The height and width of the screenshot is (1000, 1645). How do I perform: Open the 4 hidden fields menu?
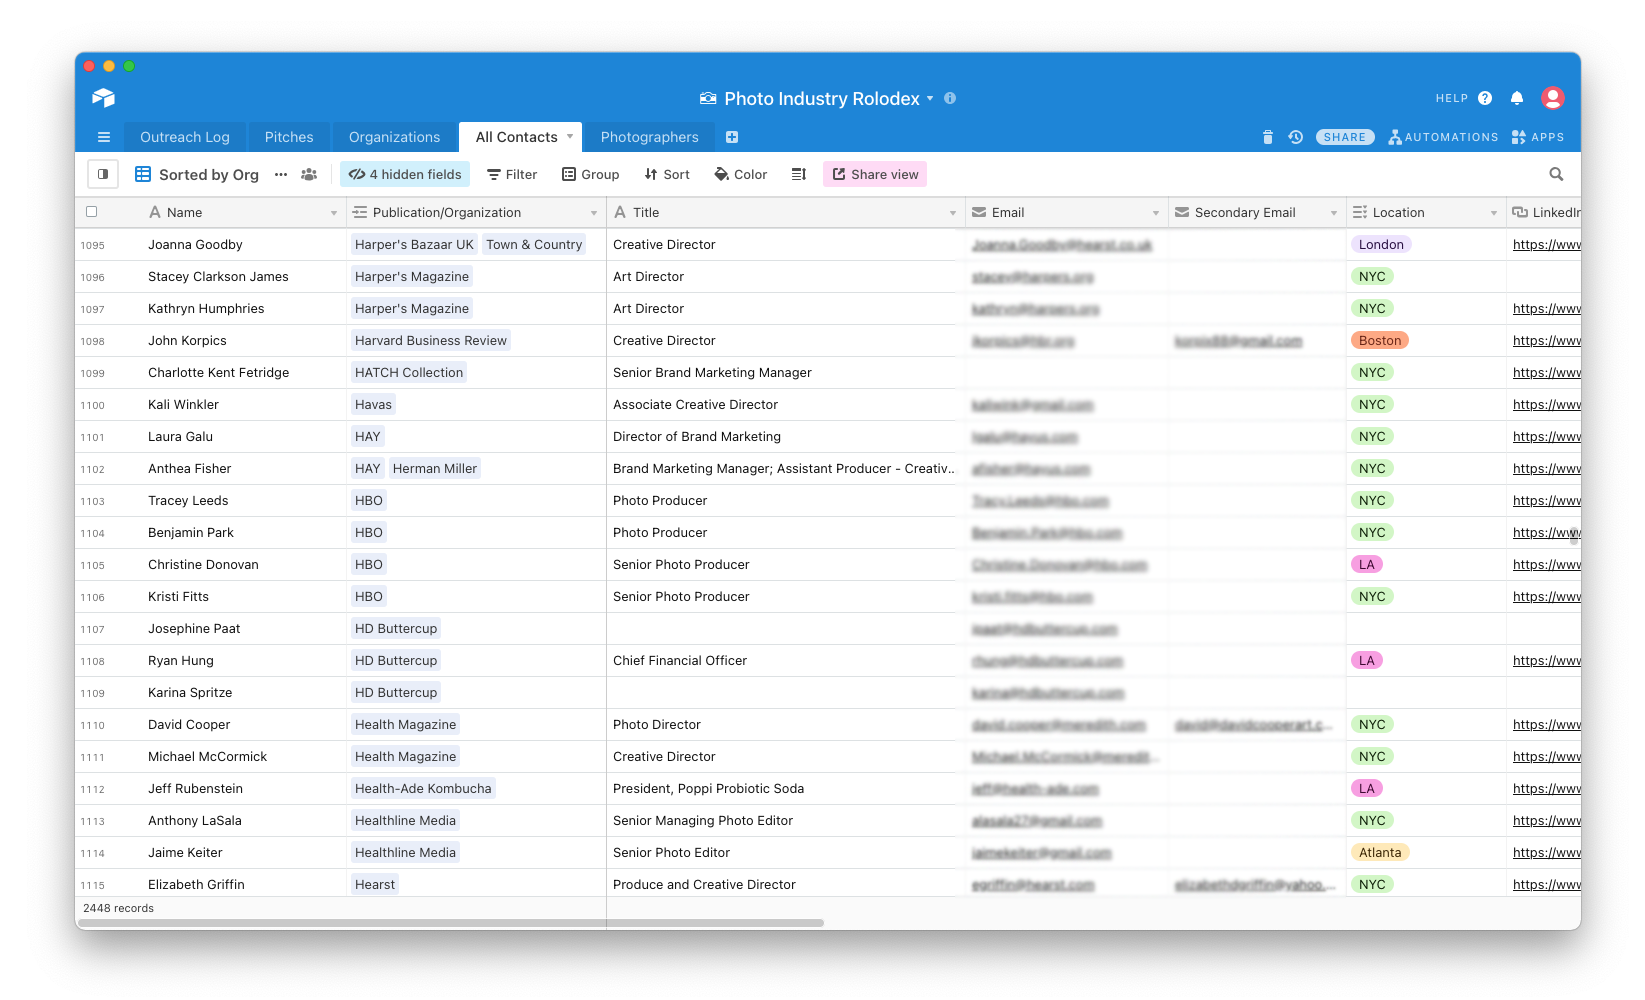coord(405,174)
